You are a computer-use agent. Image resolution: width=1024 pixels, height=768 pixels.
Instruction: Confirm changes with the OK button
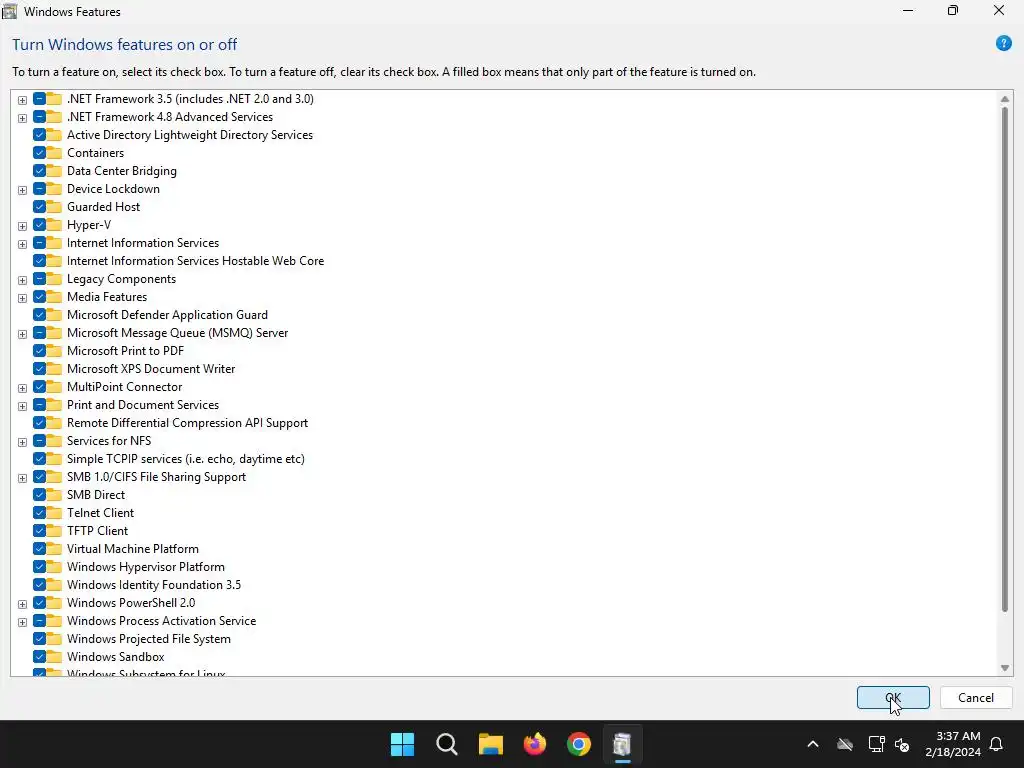893,697
